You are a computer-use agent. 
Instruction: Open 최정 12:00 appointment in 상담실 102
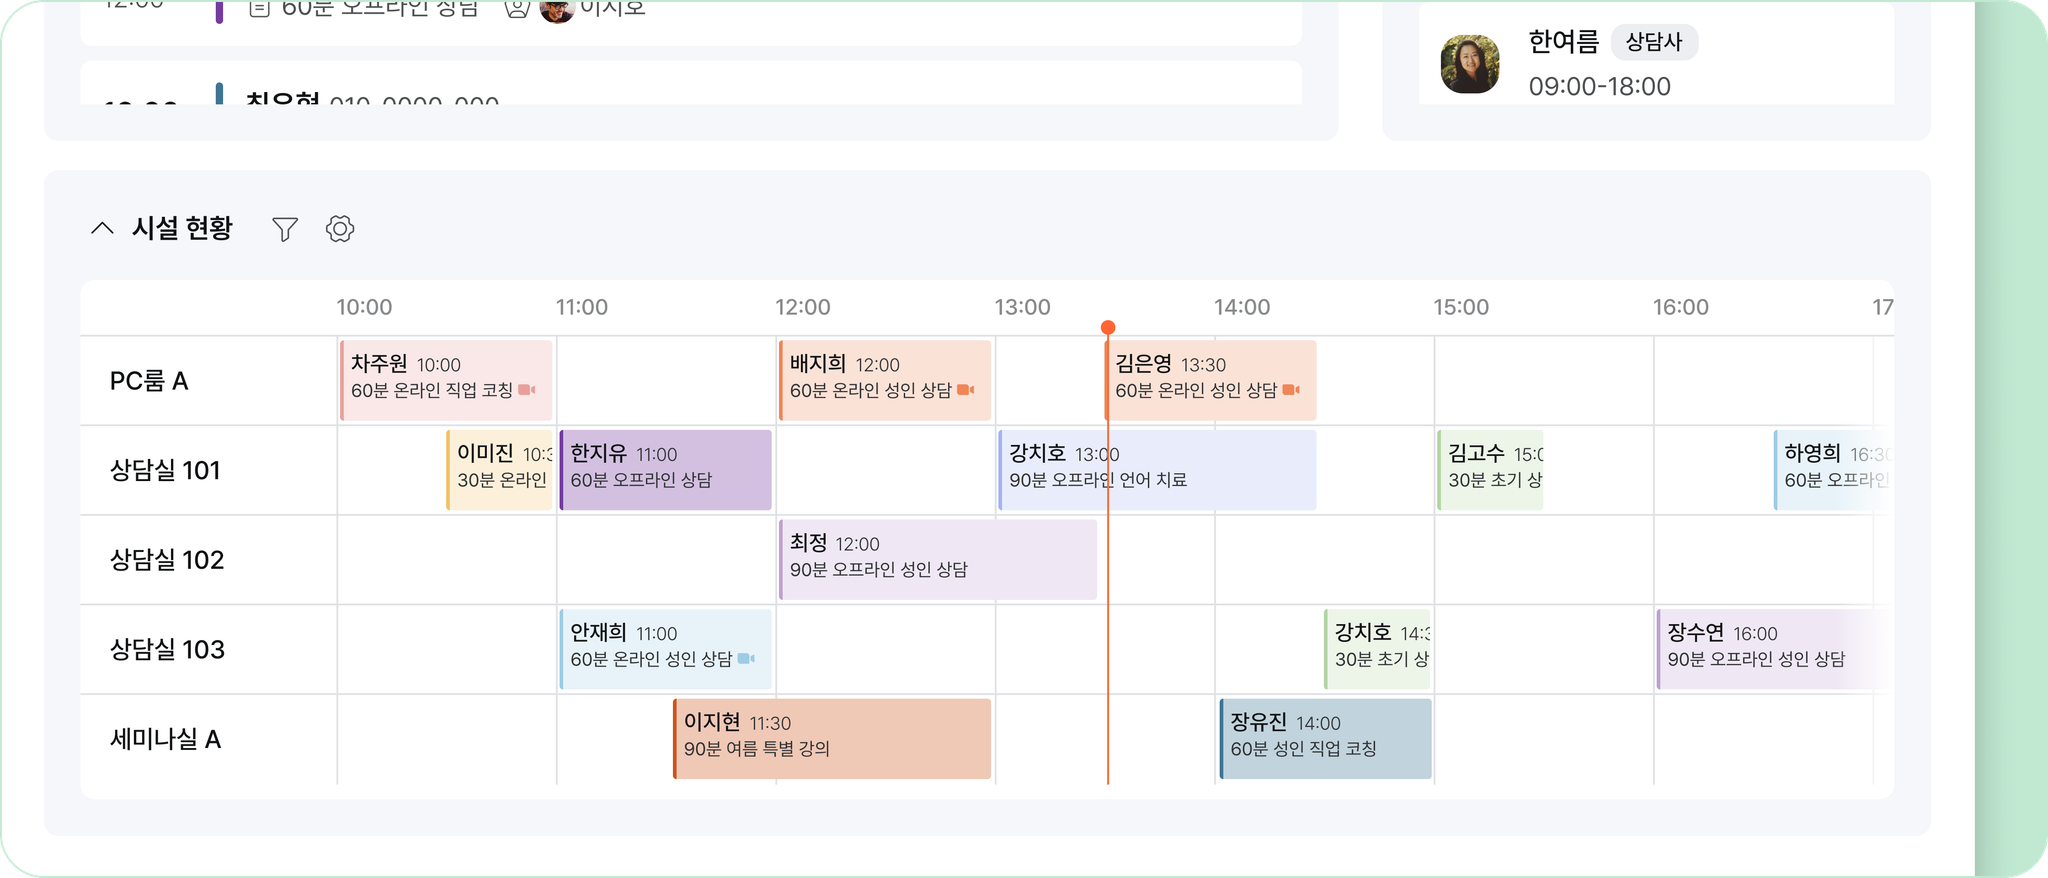pyautogui.click(x=938, y=559)
